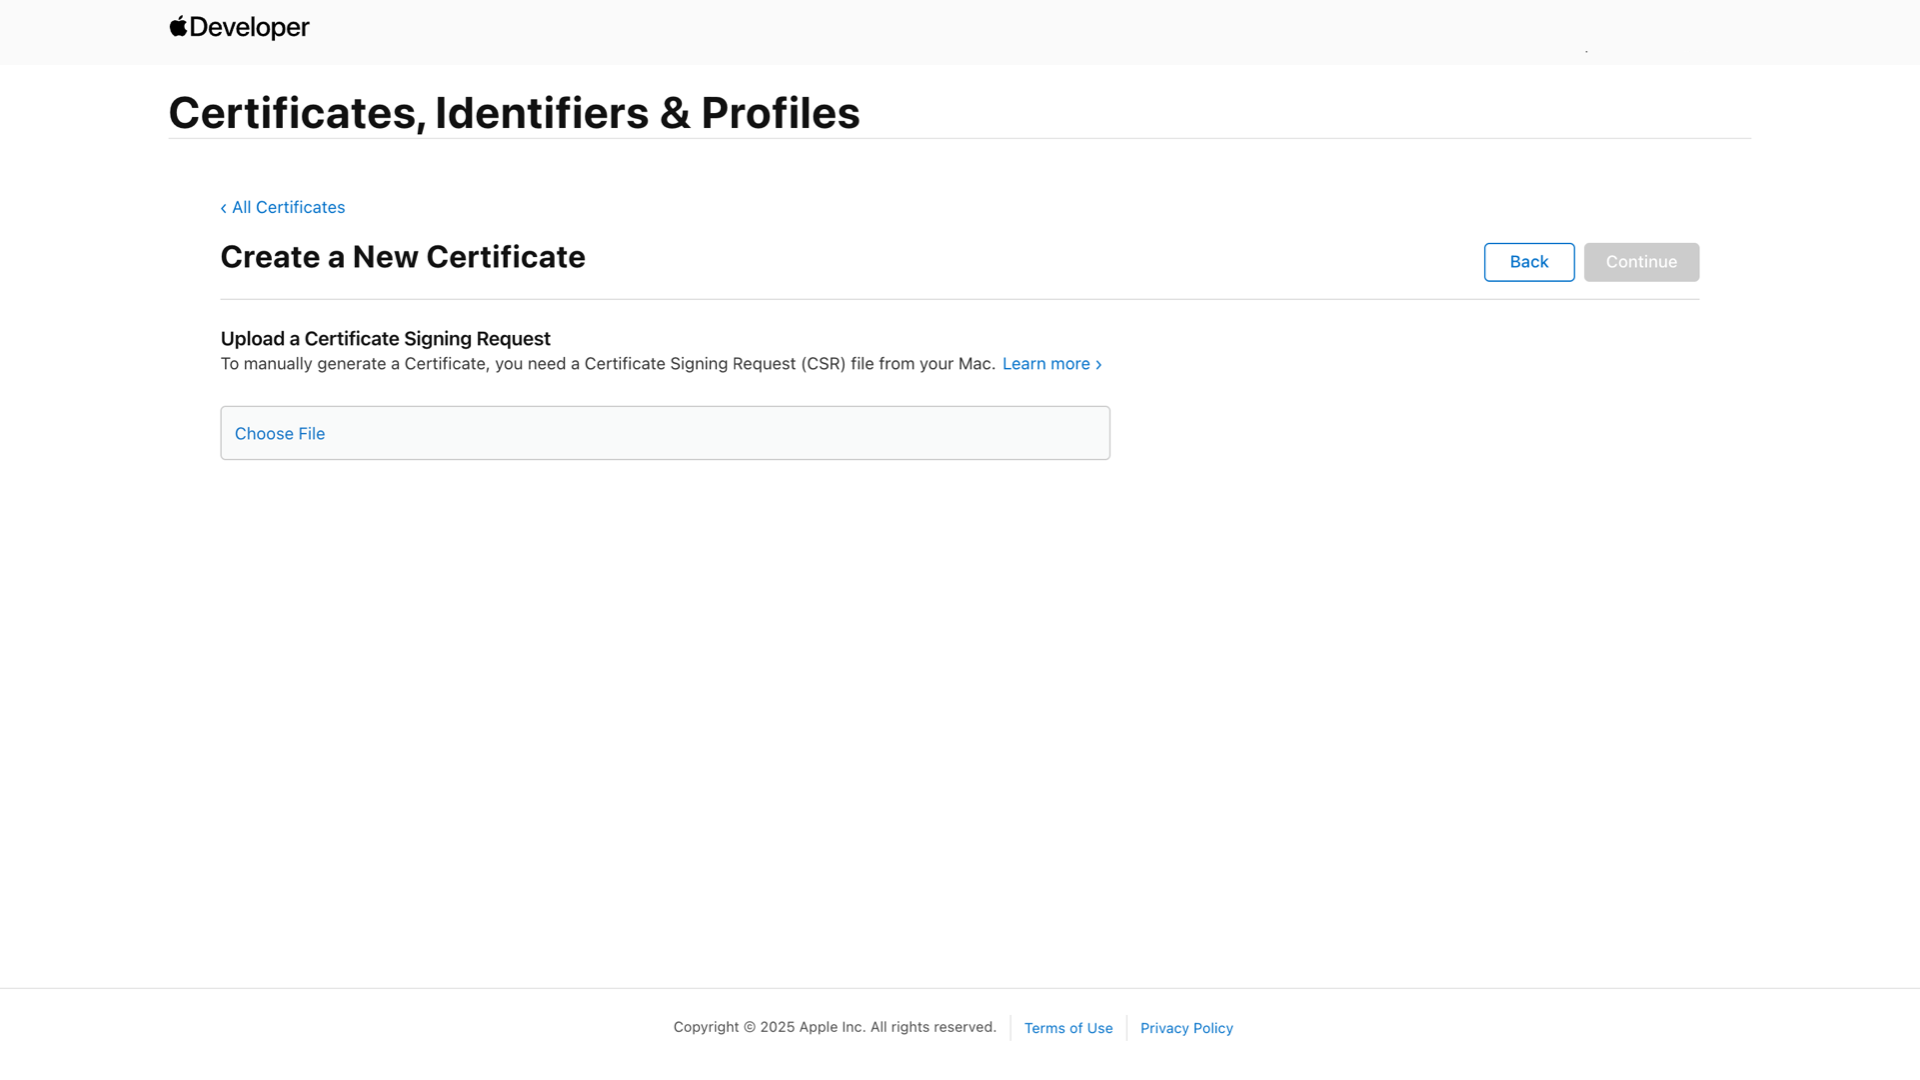Viewport: 1920px width, 1080px height.
Task: Click Choose File to pick a CSR
Action: (x=280, y=433)
